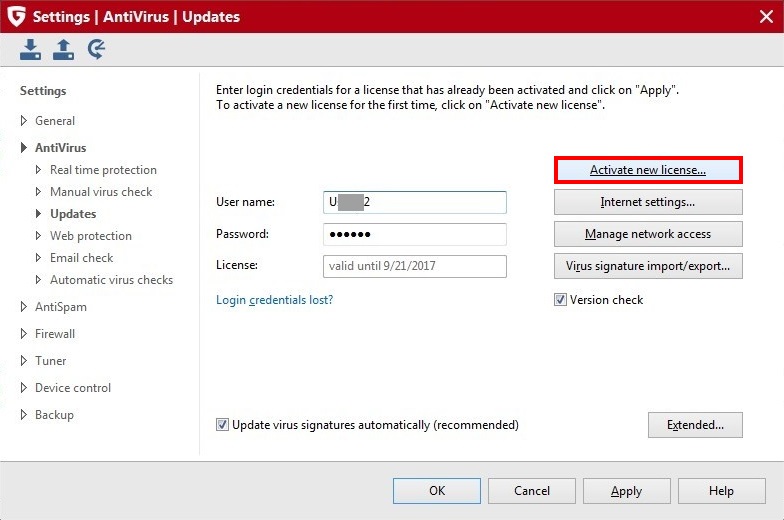Follow Login credentials lost link
Screen dimensions: 784x520
[x=274, y=300]
